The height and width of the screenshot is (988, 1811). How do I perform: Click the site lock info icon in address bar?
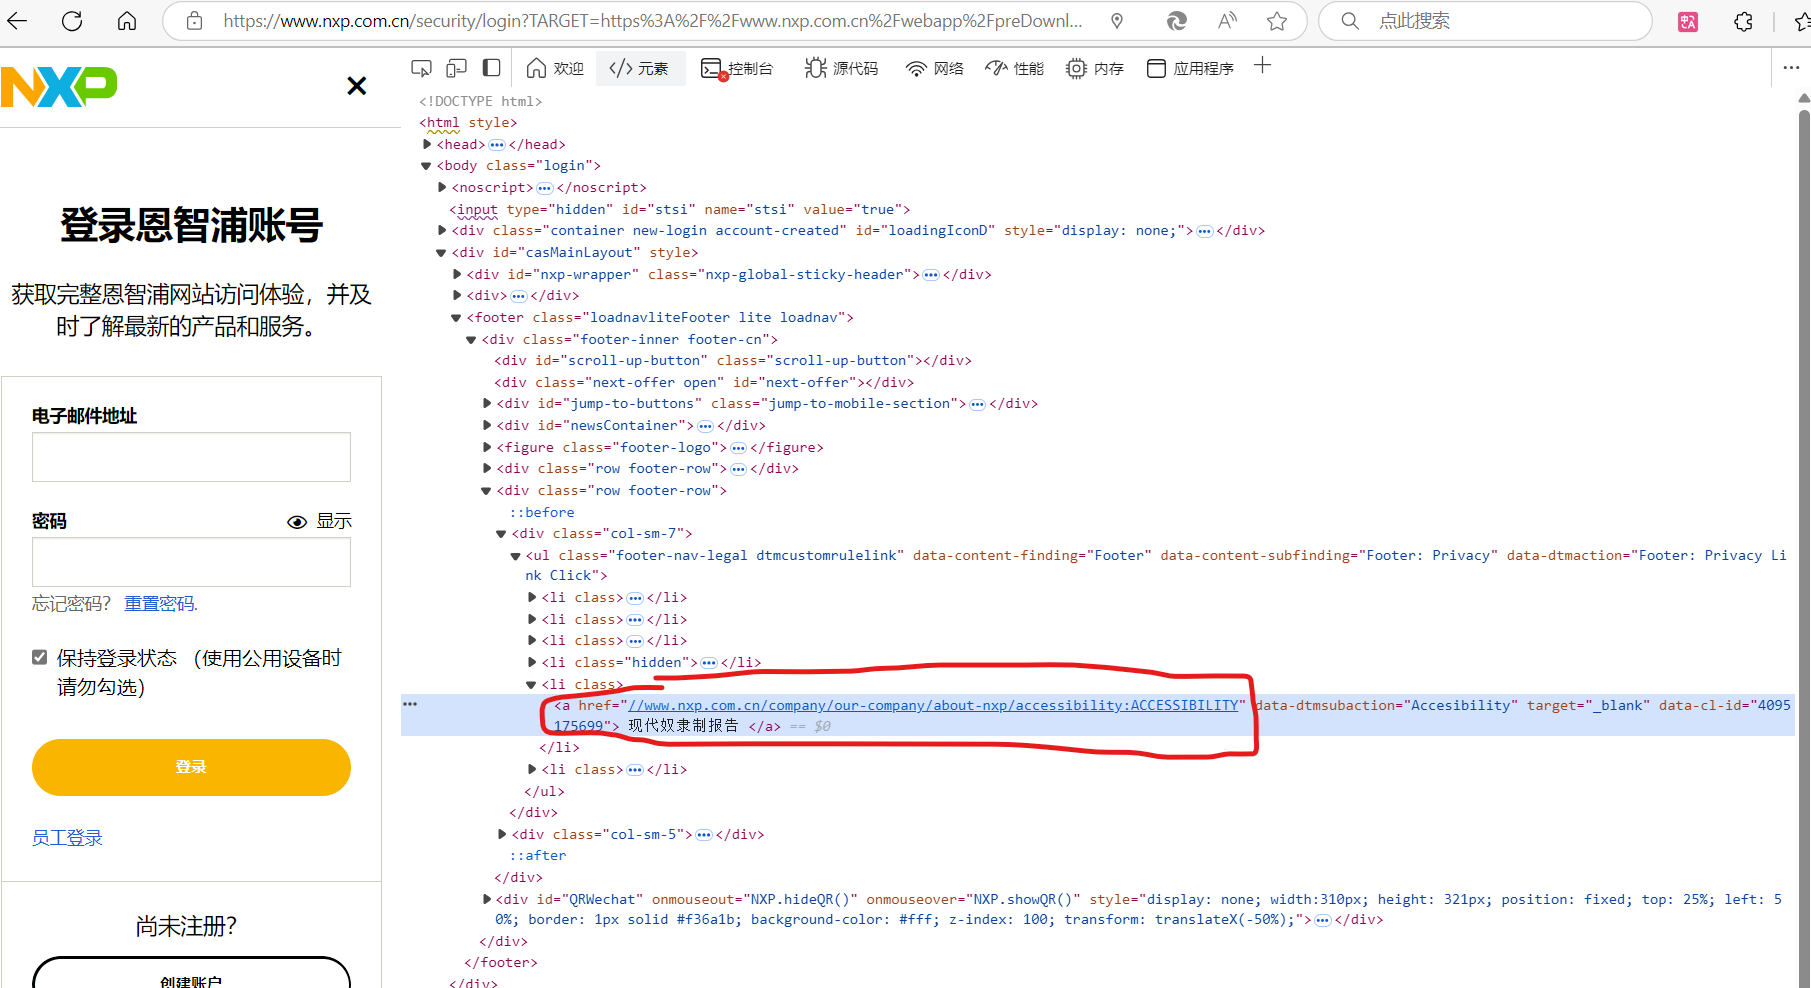pos(195,21)
